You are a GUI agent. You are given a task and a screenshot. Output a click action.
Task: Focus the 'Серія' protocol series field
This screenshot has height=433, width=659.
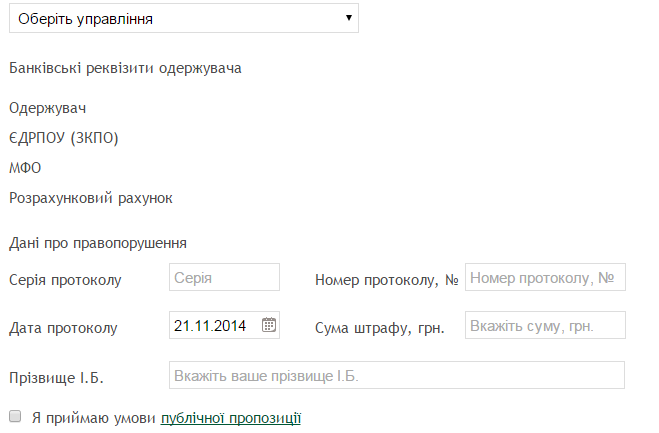[x=224, y=277]
